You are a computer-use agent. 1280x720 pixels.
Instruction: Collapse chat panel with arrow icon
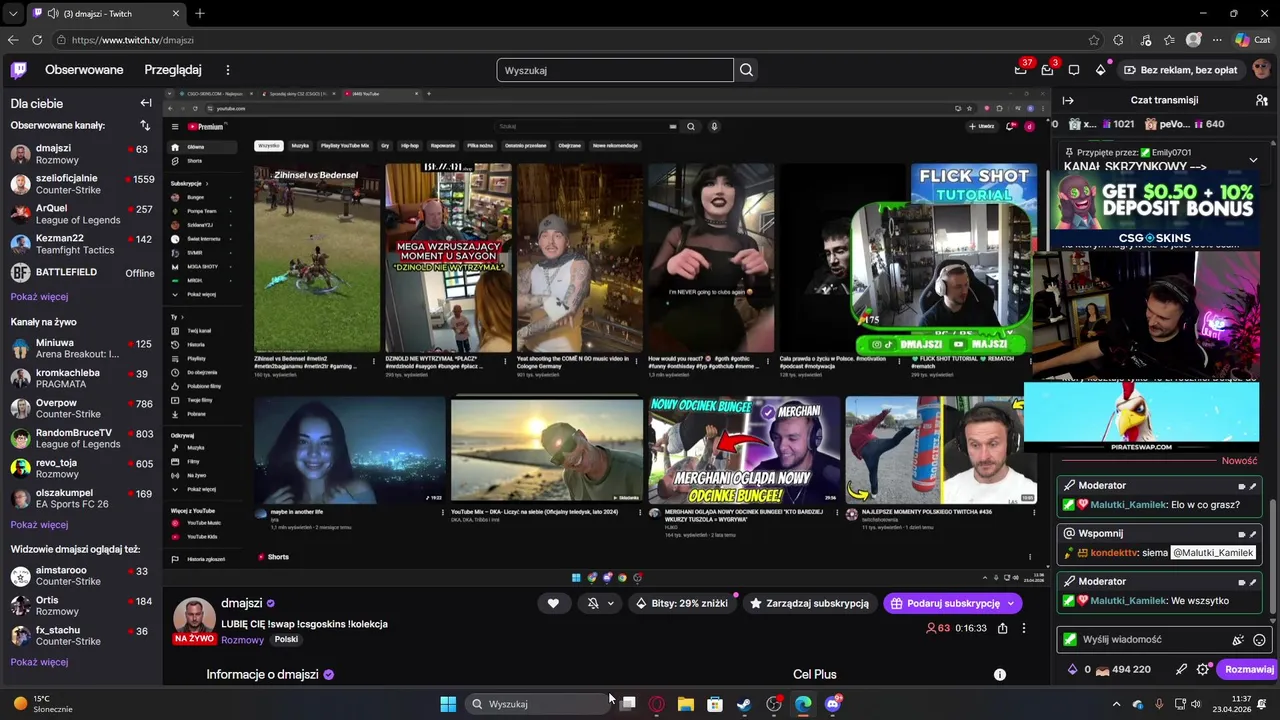1068,100
